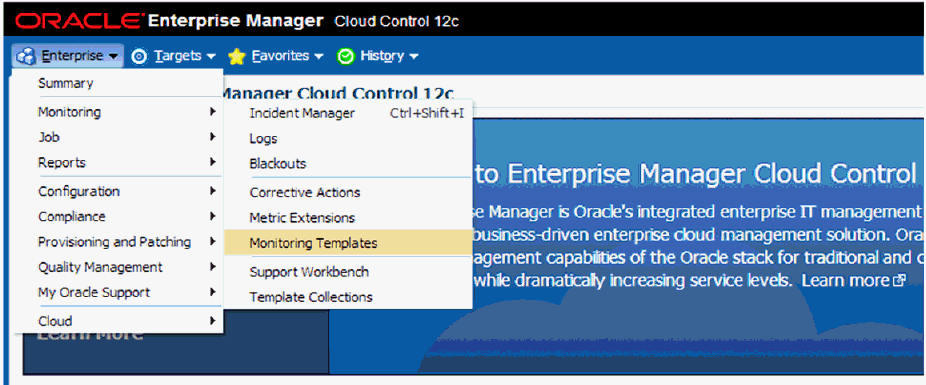
Task: Click the Favorites star icon
Action: [237, 56]
